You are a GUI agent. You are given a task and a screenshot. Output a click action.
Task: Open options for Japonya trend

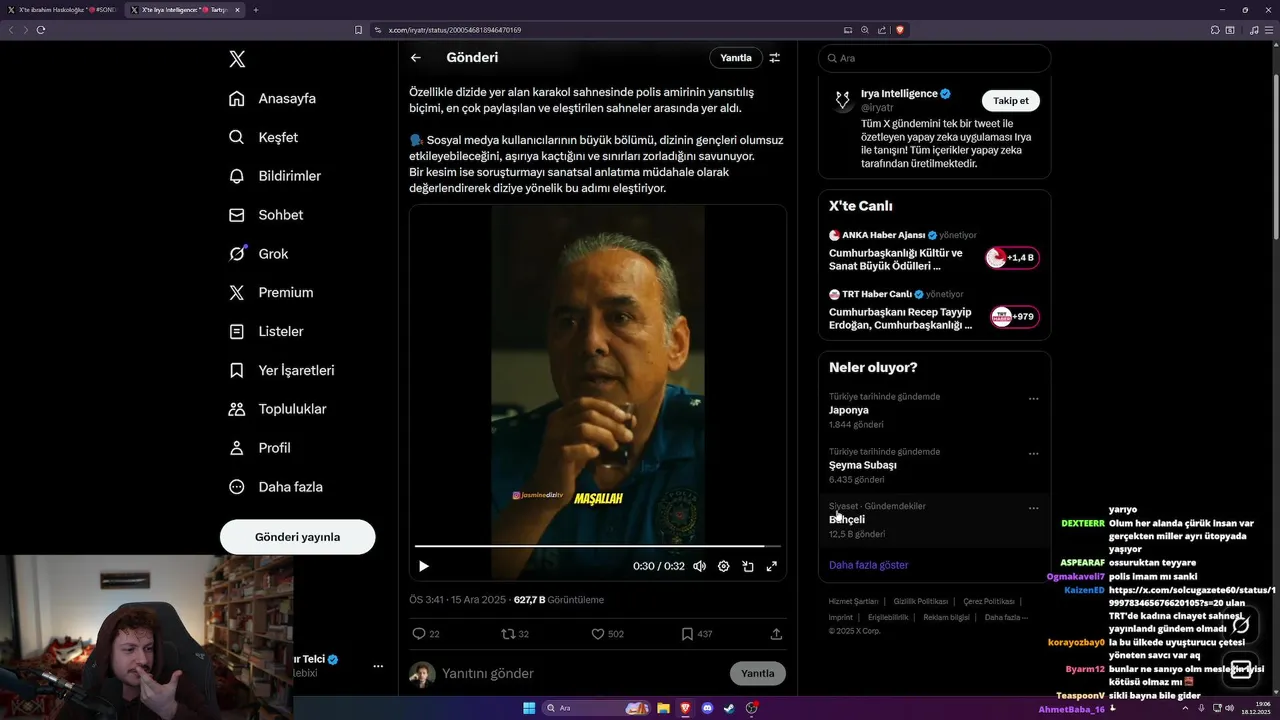(x=1034, y=398)
